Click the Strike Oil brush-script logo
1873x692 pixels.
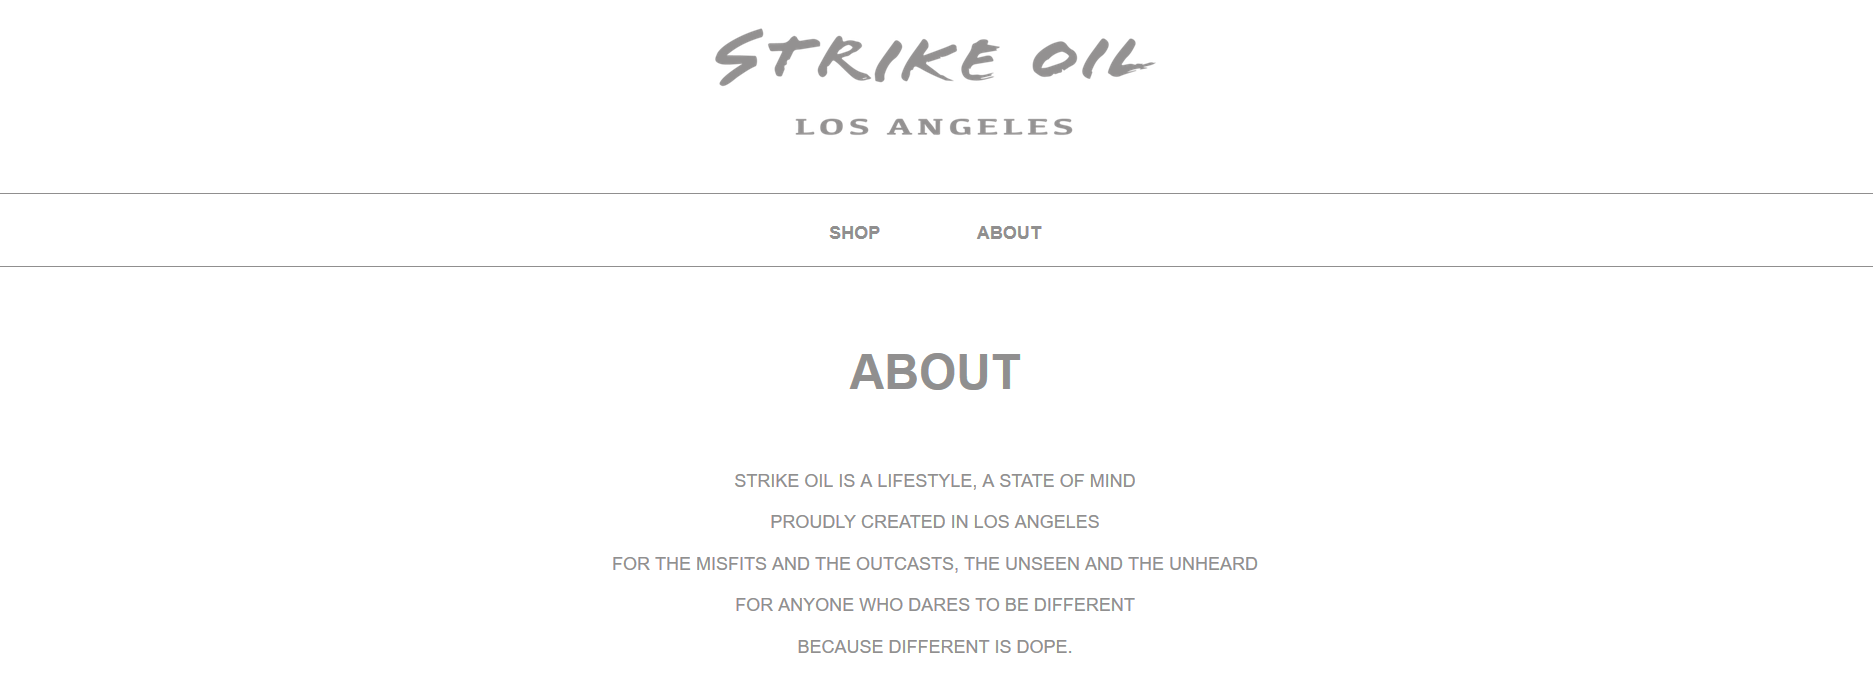click(x=934, y=58)
